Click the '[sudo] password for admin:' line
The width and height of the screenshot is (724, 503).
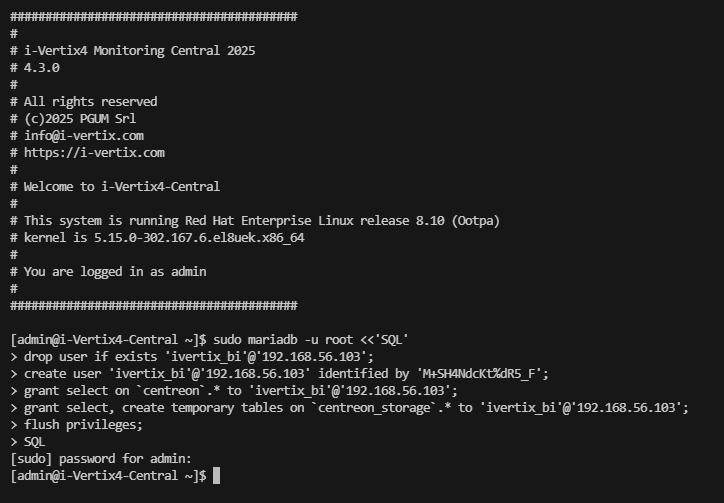coord(101,459)
